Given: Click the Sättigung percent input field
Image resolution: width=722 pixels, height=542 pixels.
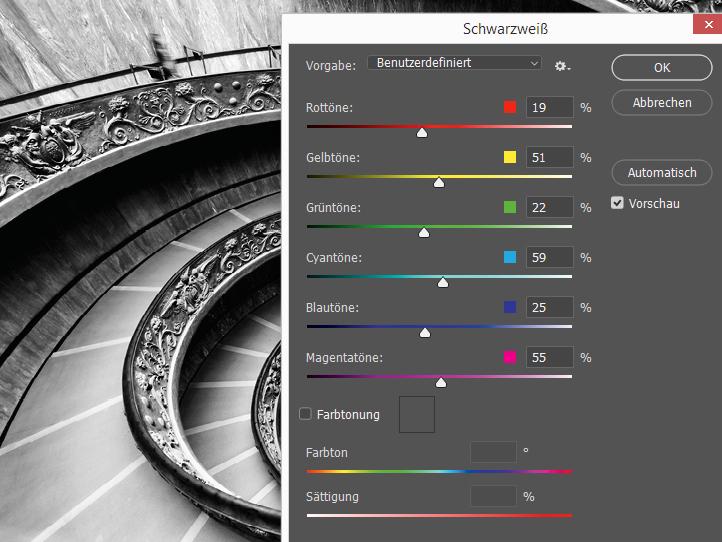Looking at the screenshot, I should pyautogui.click(x=493, y=496).
